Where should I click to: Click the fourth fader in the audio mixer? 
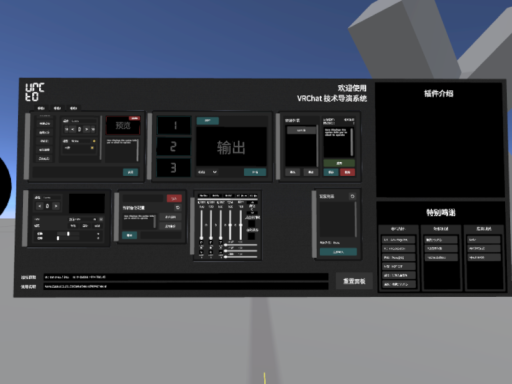point(230,225)
